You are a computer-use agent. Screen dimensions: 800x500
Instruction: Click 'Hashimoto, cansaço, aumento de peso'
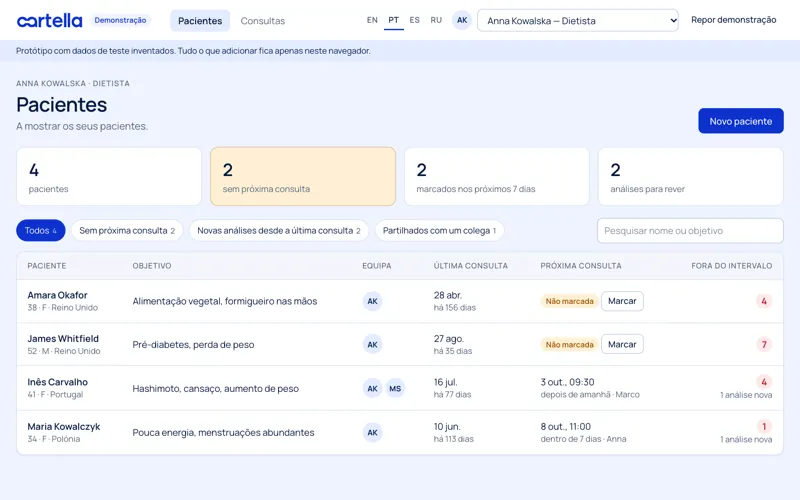click(216, 389)
